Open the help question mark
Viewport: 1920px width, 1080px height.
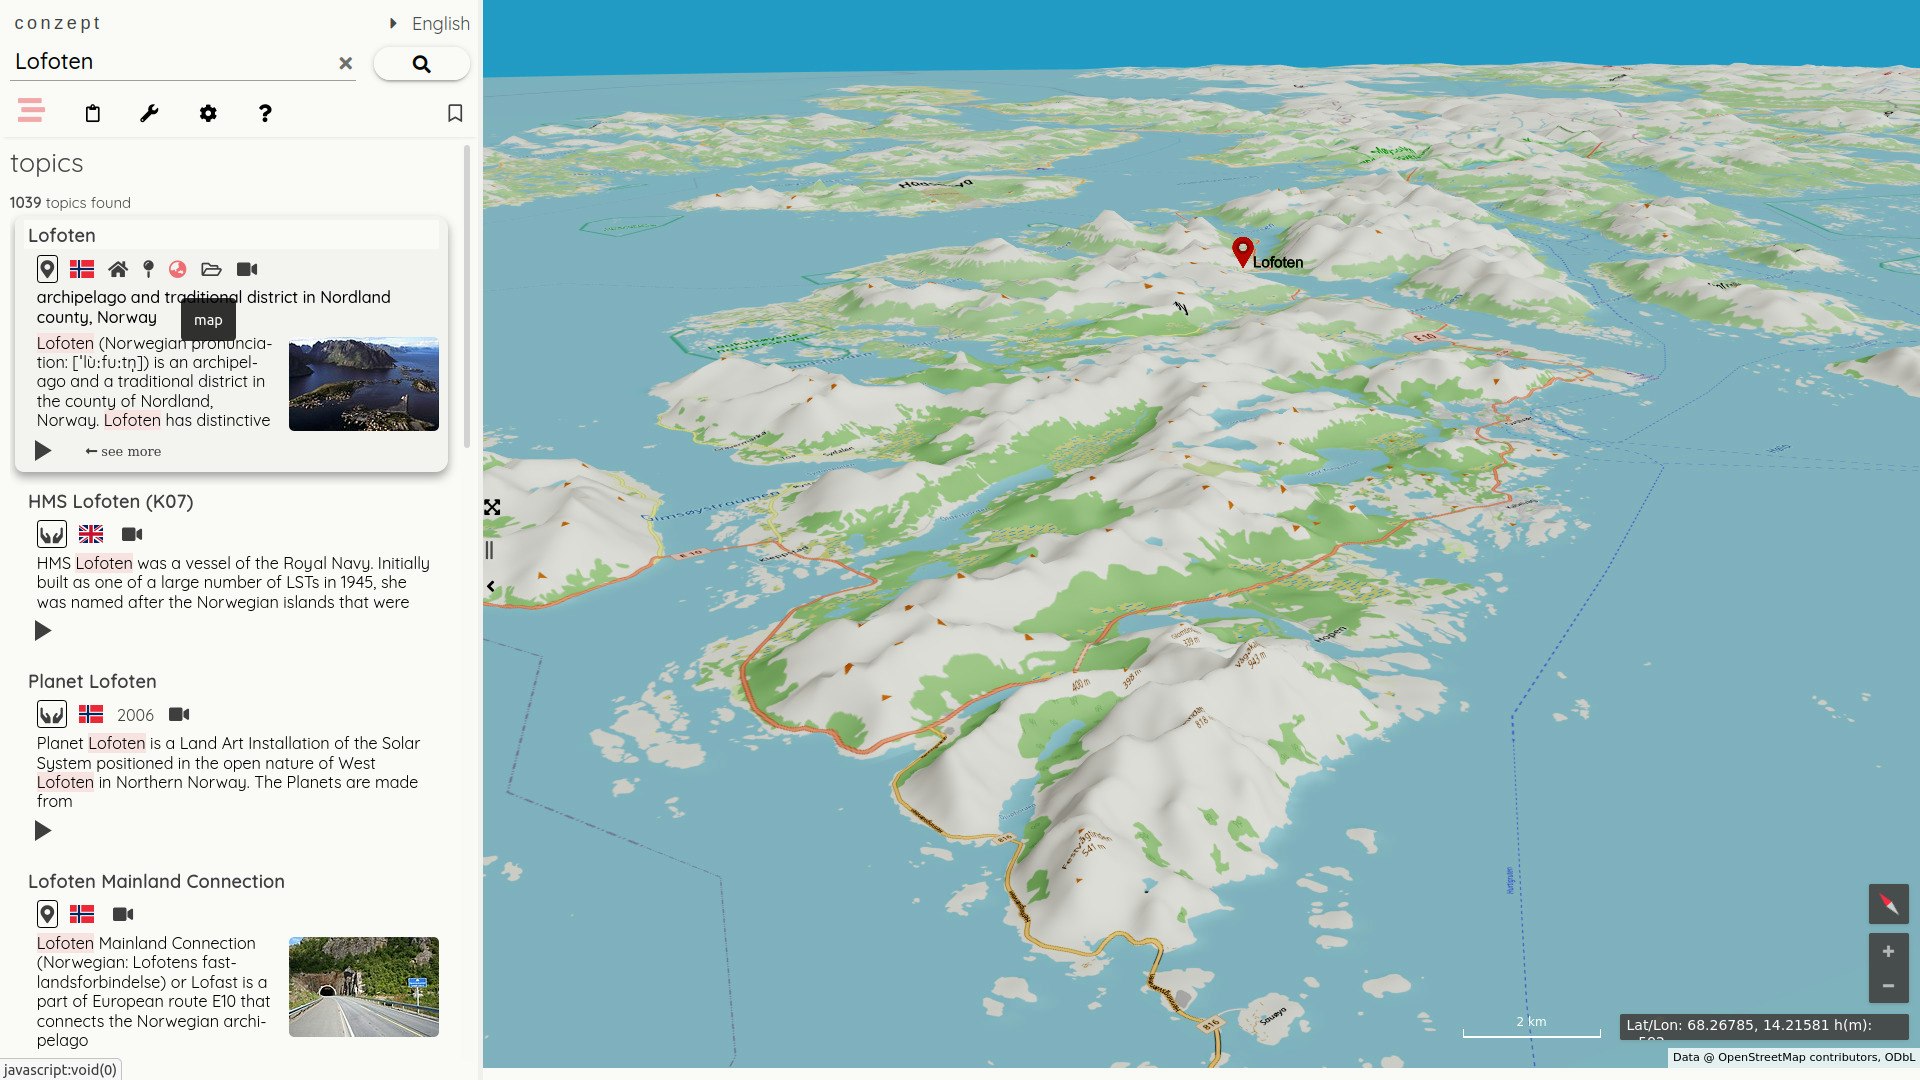pyautogui.click(x=265, y=113)
